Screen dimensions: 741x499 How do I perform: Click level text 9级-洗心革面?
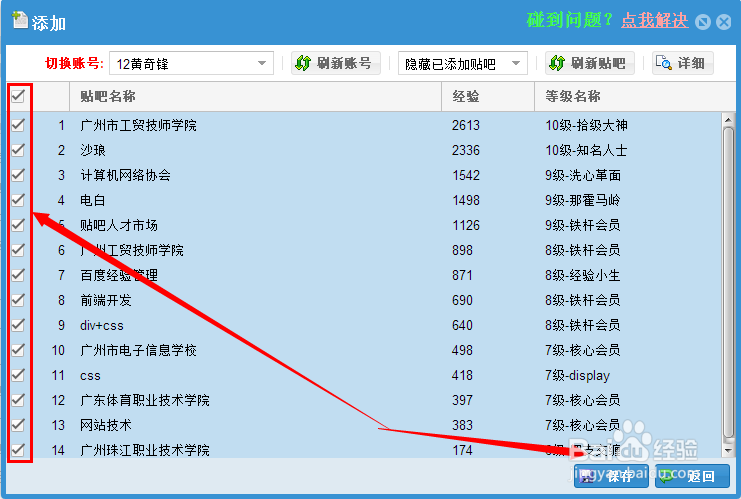point(583,175)
